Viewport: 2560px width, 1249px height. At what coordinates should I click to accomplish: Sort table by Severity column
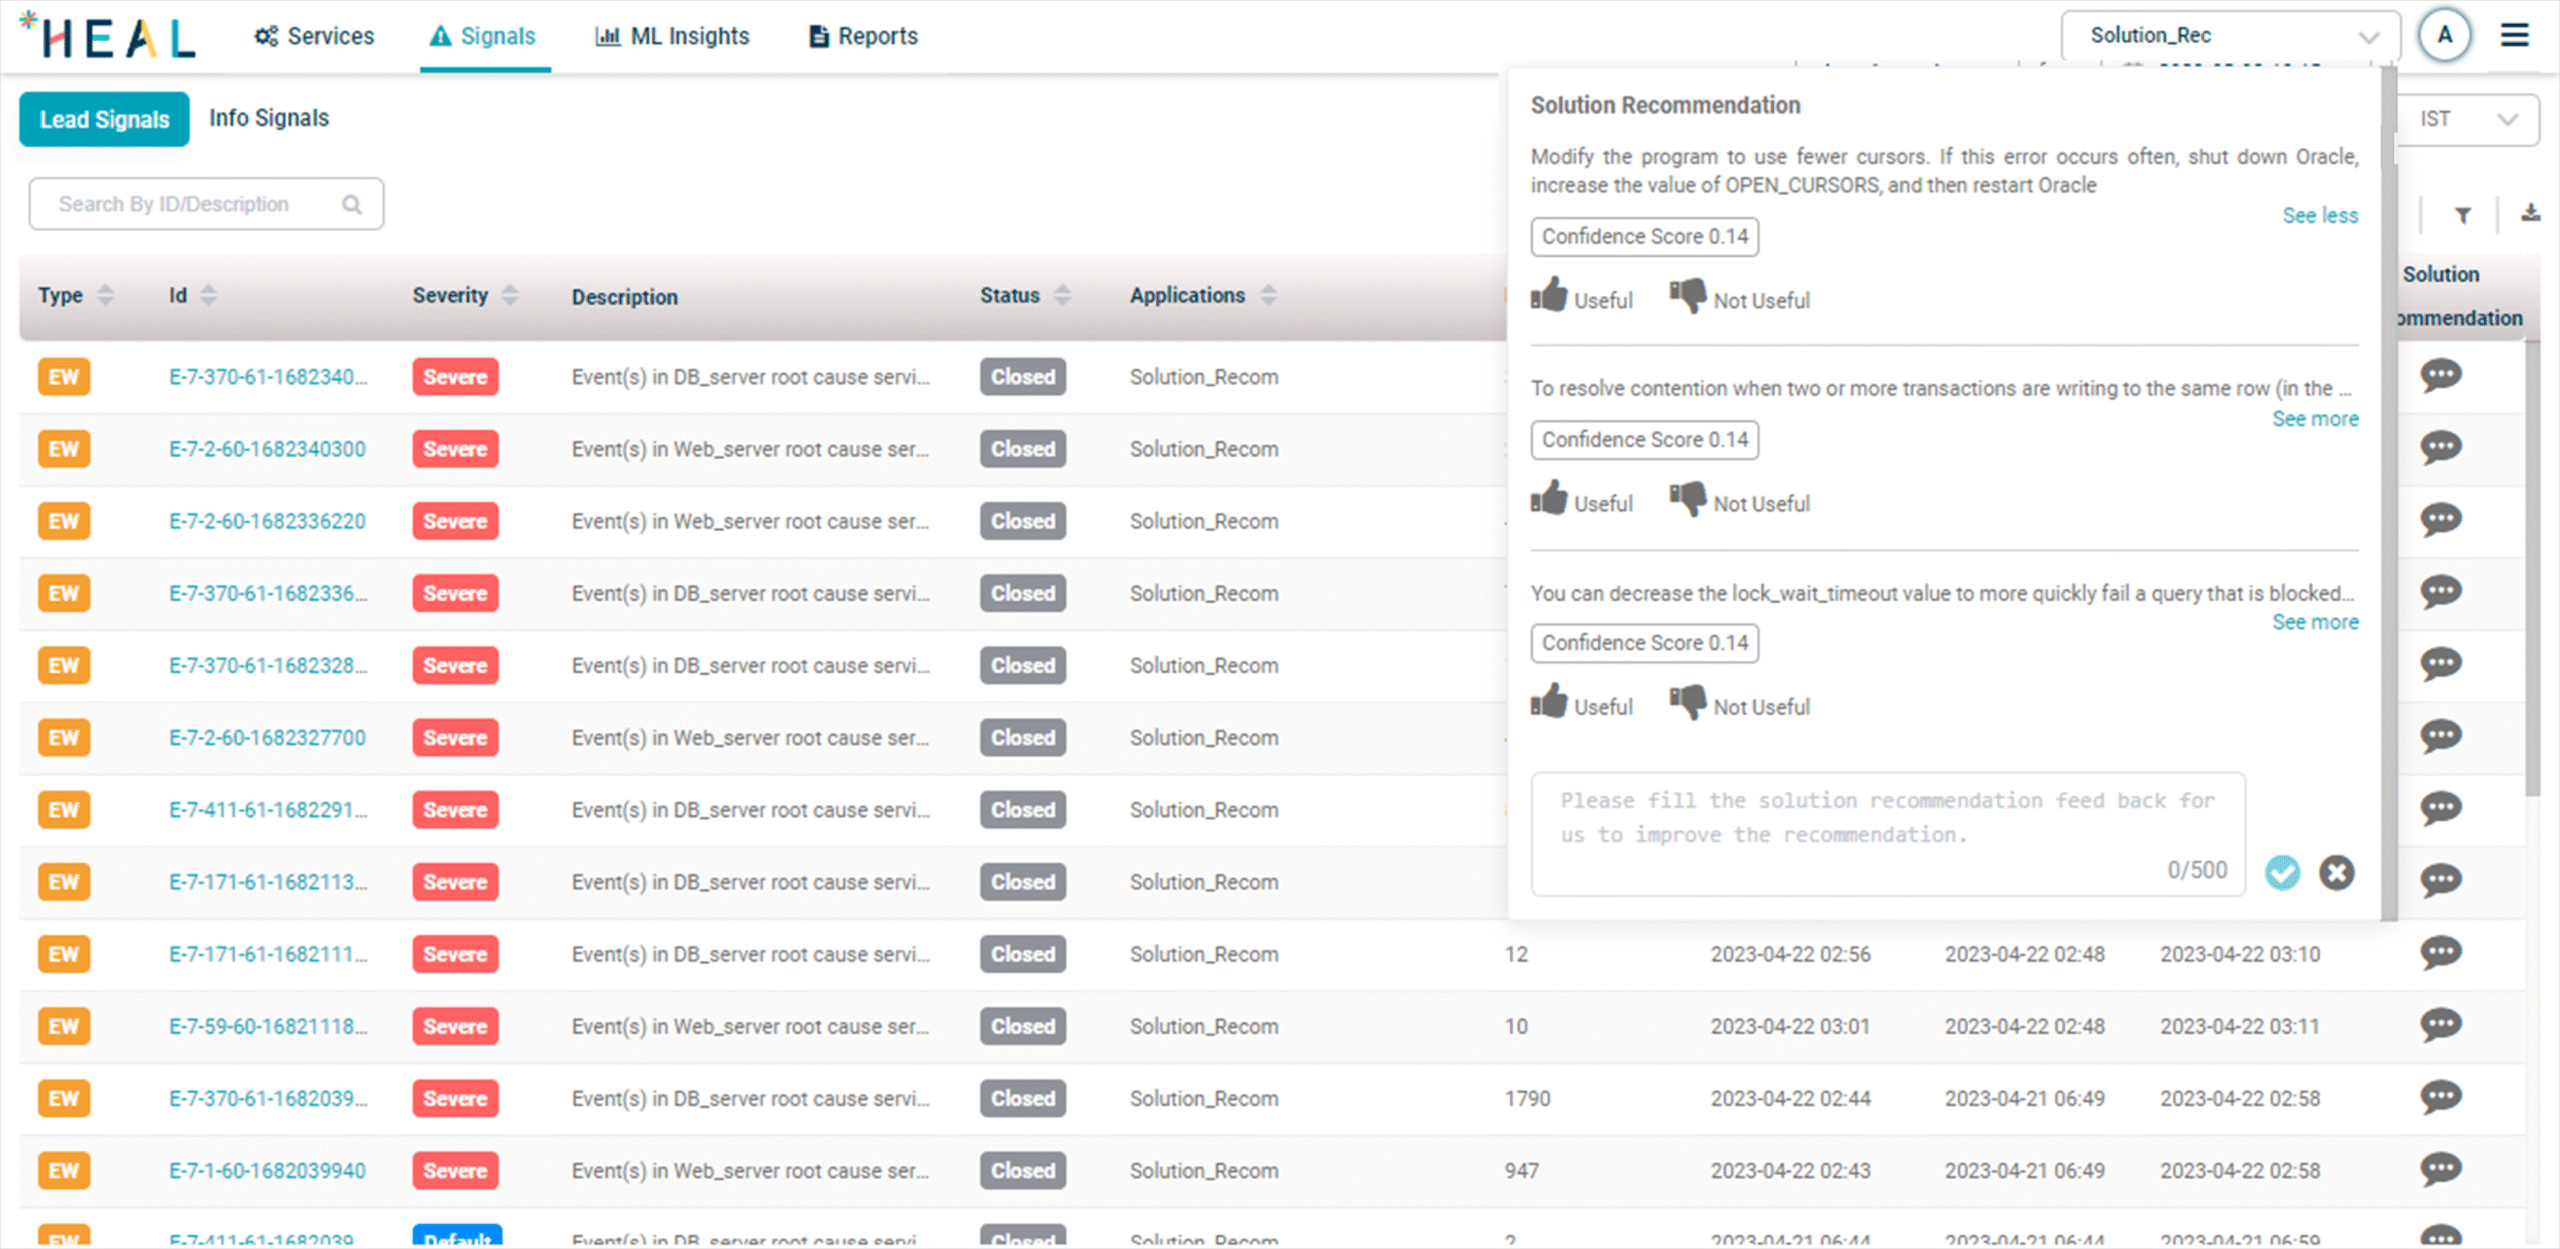coord(510,295)
